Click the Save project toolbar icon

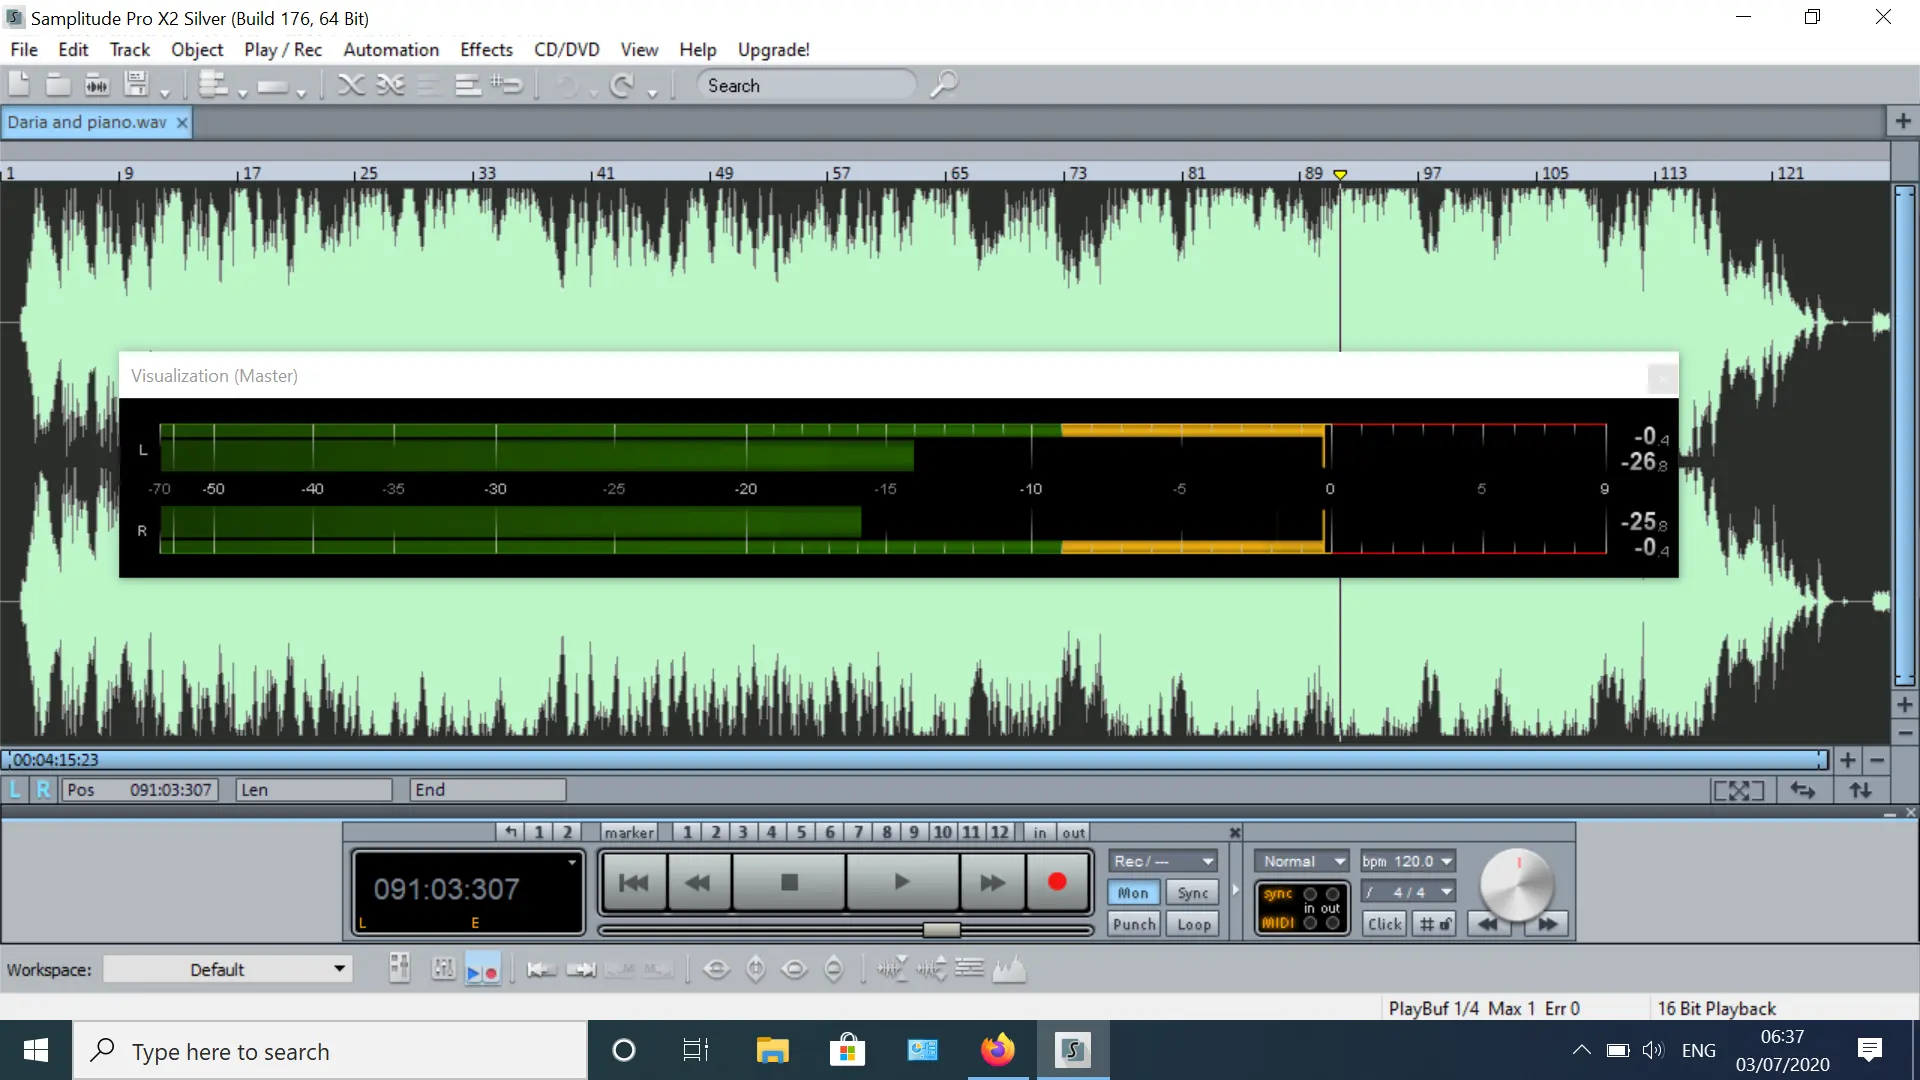tap(136, 85)
